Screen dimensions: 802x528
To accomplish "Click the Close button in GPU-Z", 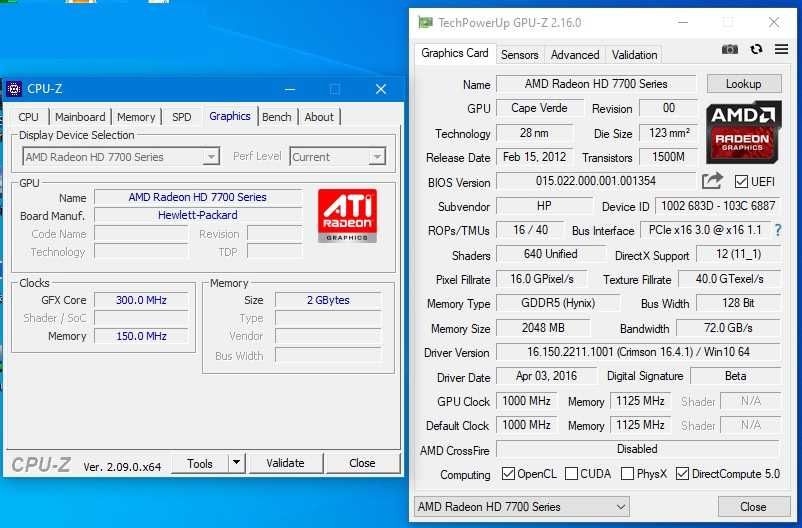I will (x=753, y=507).
